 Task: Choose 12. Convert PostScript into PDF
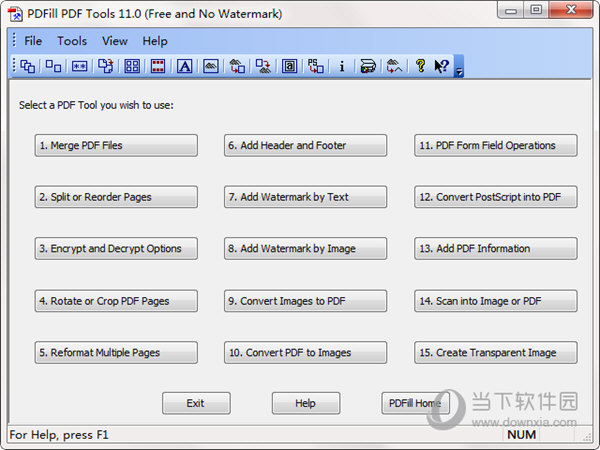[496, 197]
